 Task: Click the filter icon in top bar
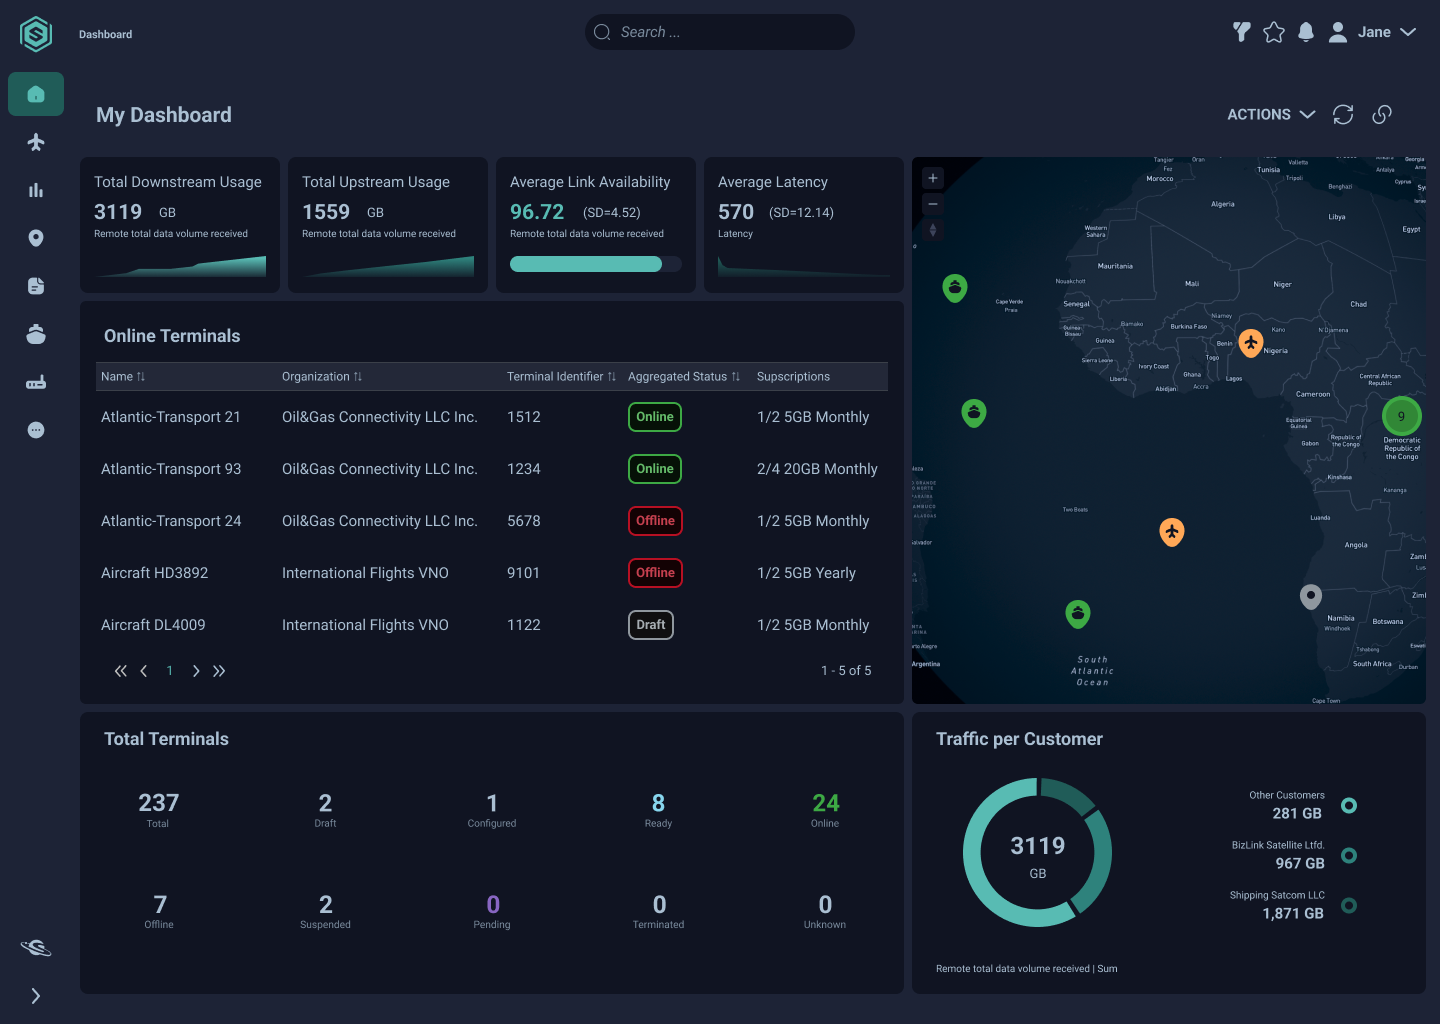coord(1242,32)
